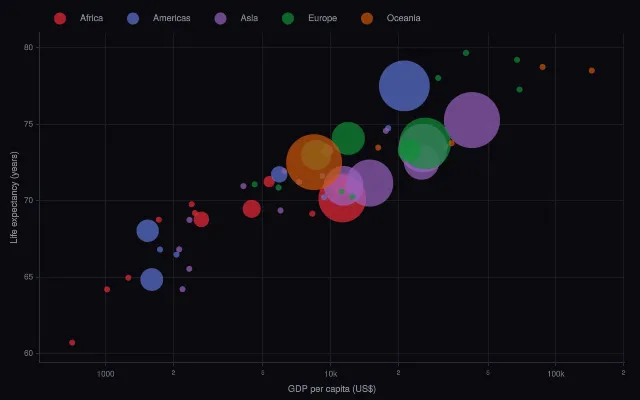
Task: Toggle the Europe legend entry
Action: [310, 18]
